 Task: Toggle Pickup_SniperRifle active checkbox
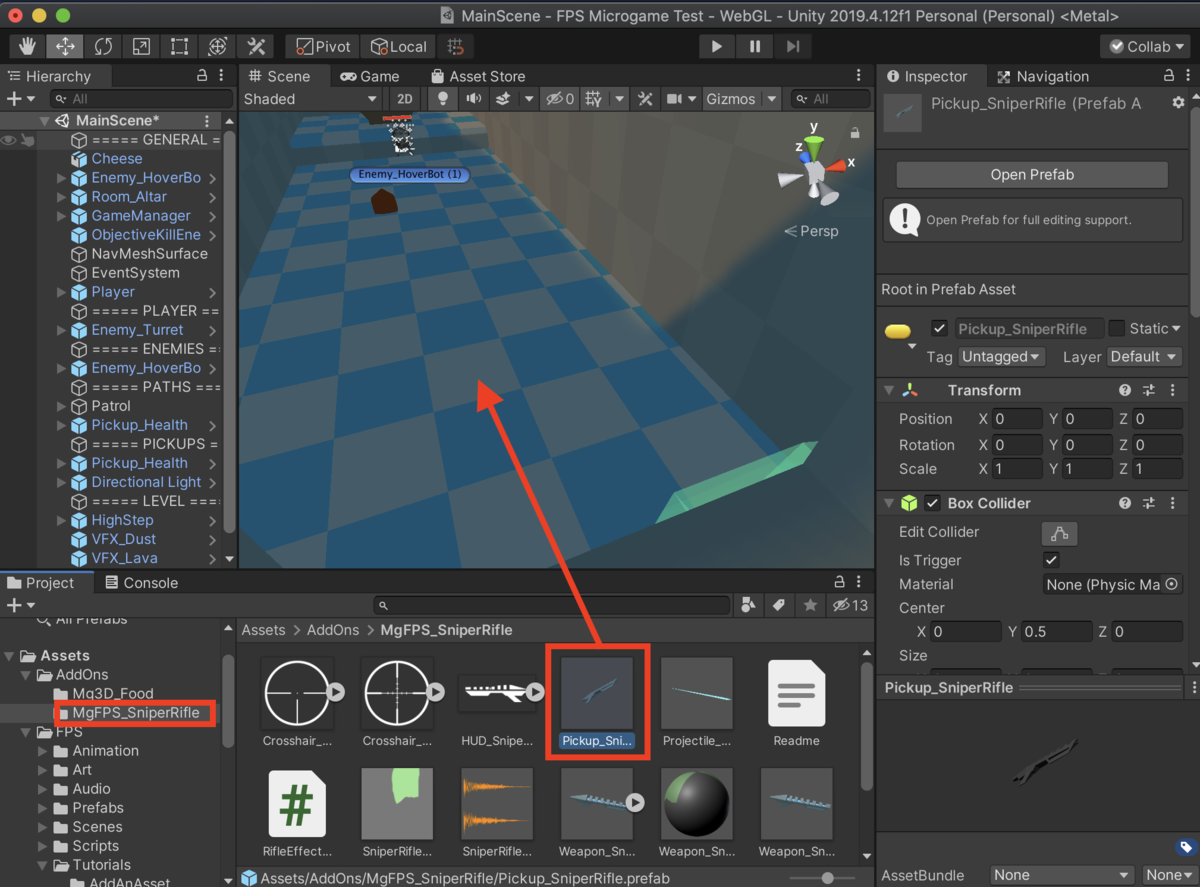[x=939, y=328]
